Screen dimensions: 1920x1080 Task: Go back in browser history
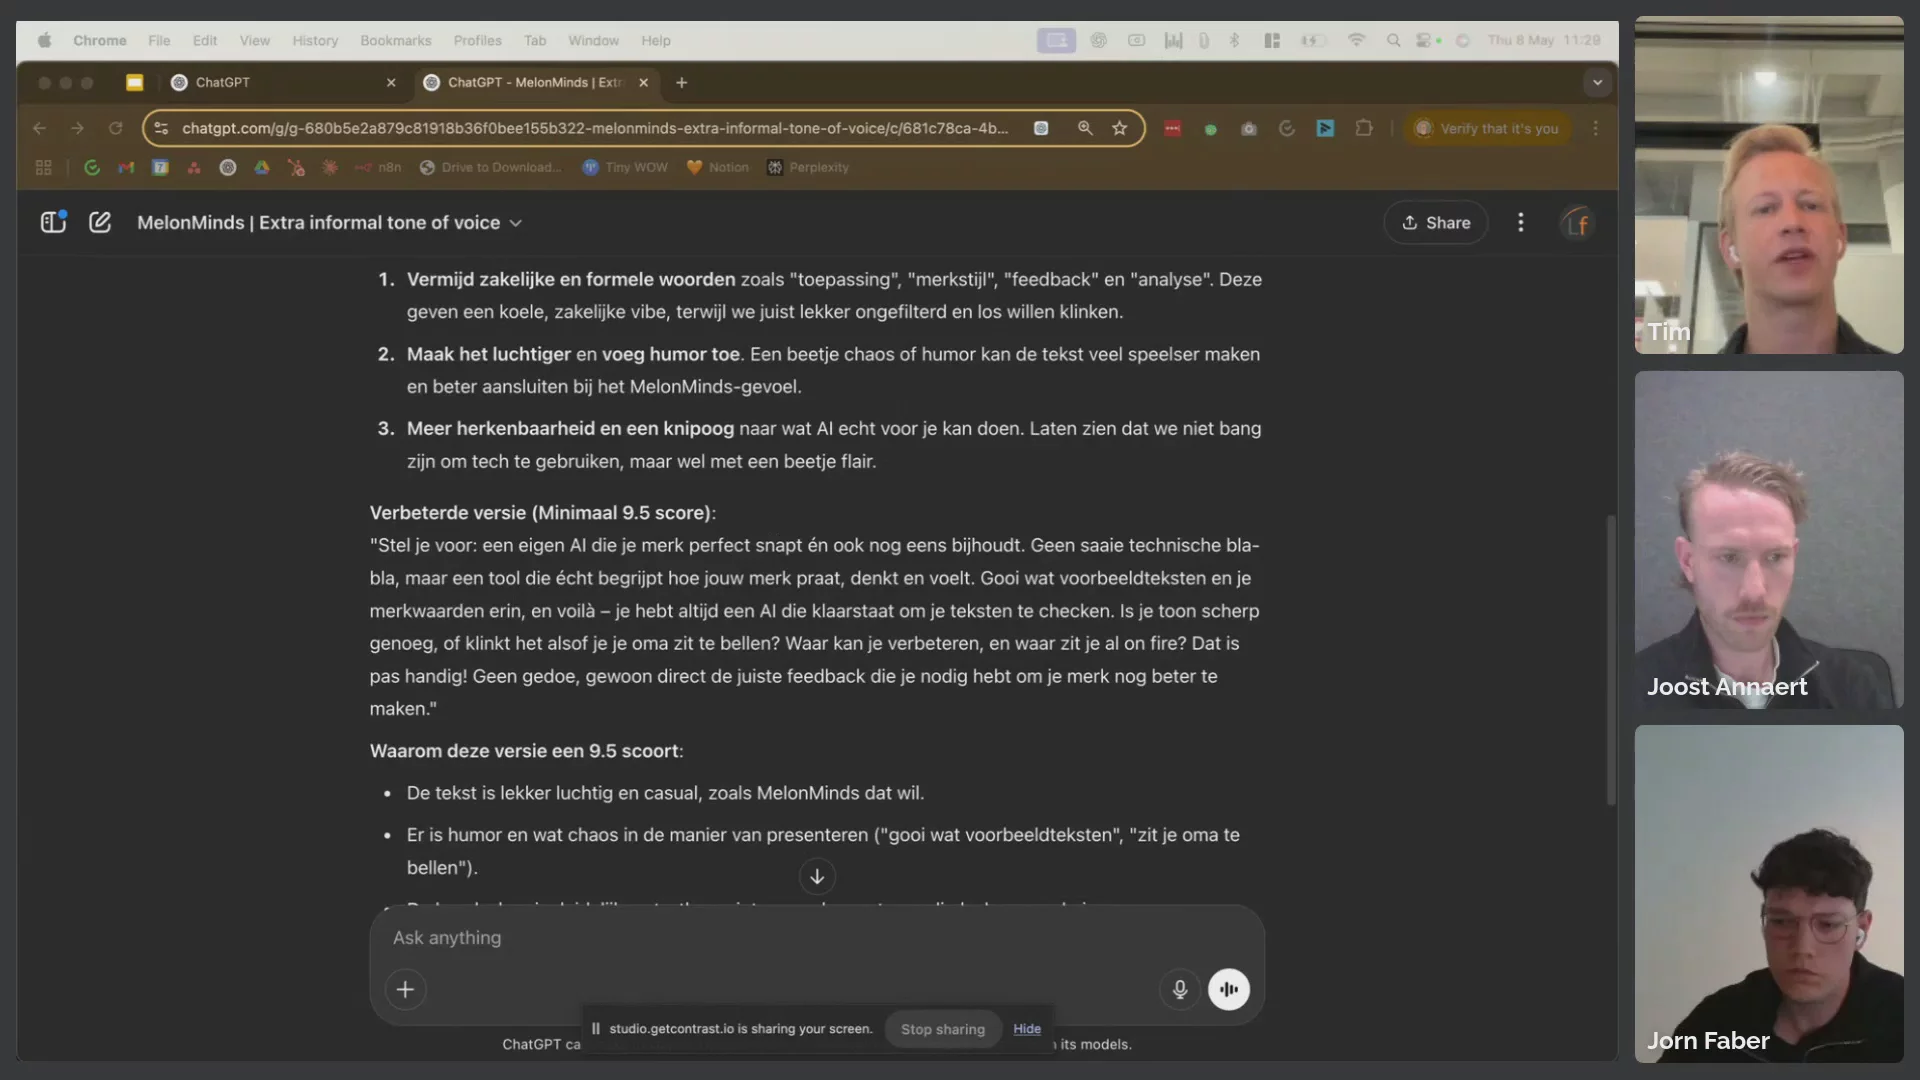tap(39, 128)
